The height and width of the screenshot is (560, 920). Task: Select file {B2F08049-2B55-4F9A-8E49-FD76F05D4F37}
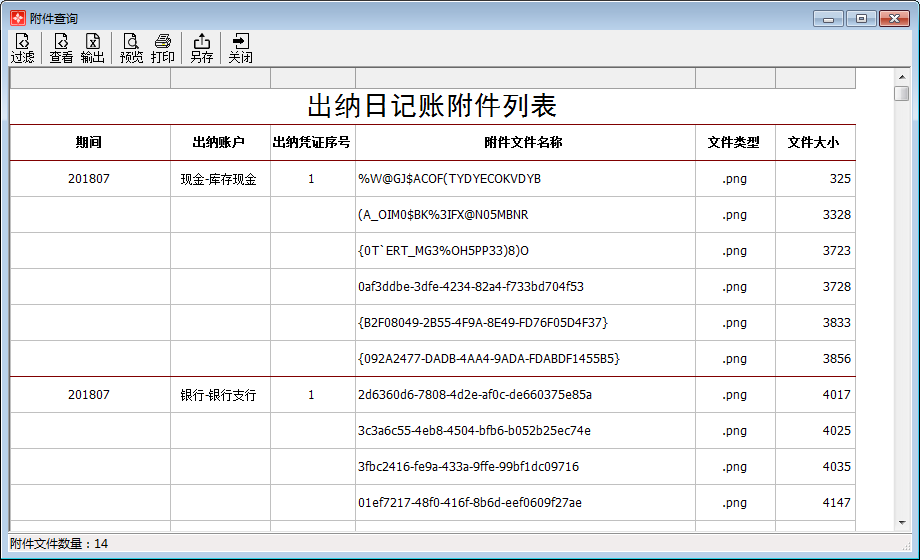(483, 323)
